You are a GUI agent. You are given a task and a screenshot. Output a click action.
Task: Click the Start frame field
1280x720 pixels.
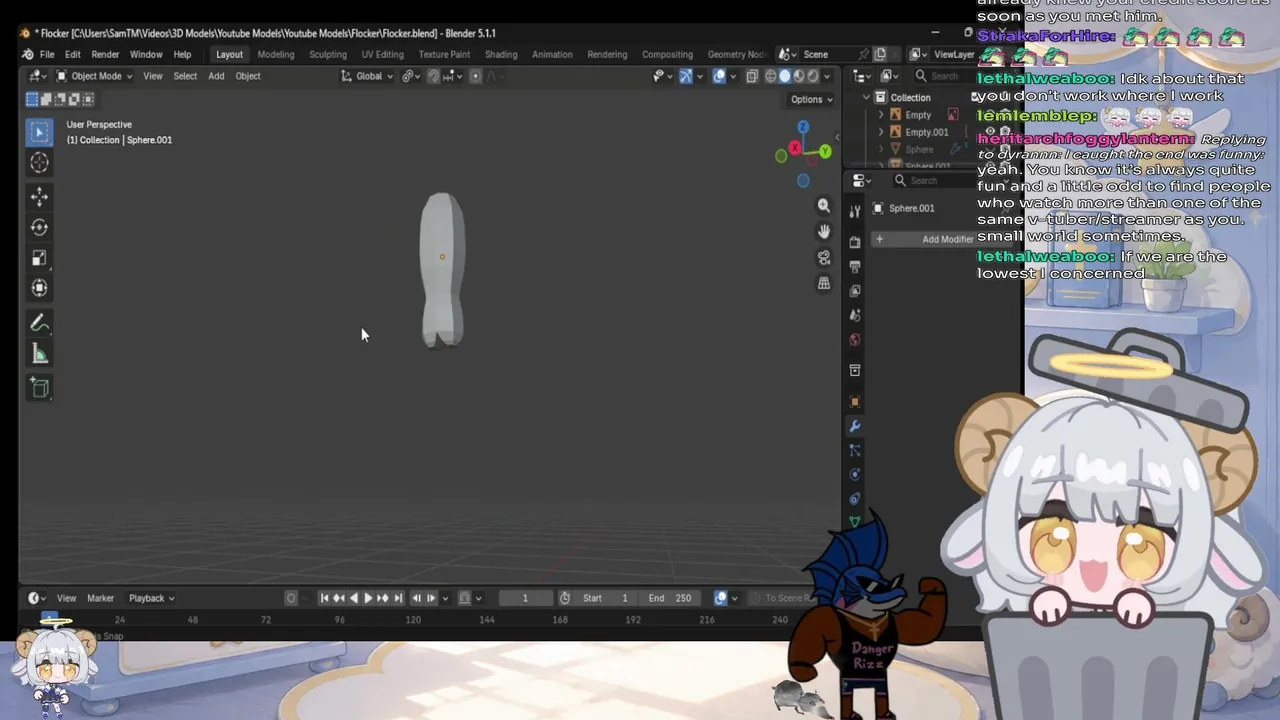pos(606,598)
